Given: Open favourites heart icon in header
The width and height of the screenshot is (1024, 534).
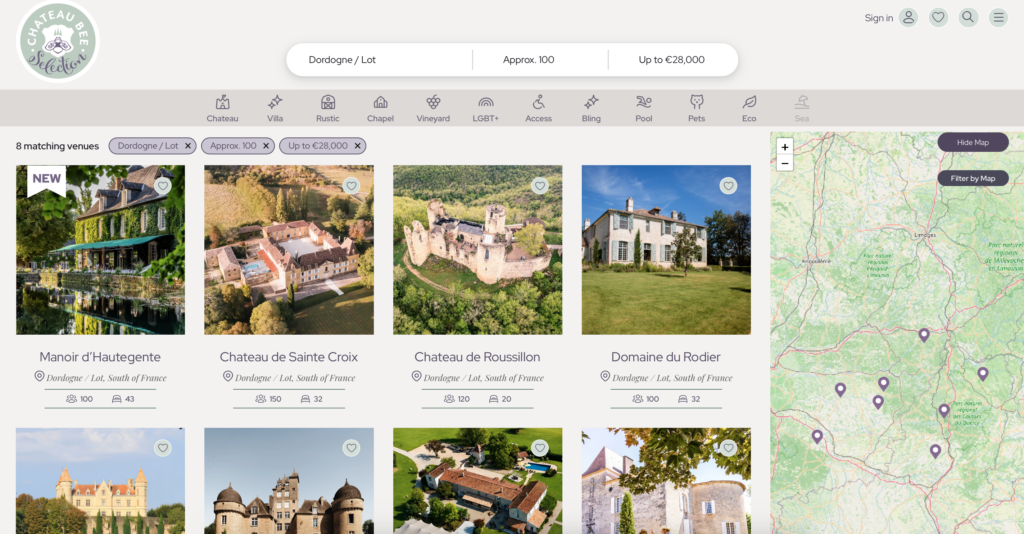Looking at the screenshot, I should pyautogui.click(x=938, y=18).
